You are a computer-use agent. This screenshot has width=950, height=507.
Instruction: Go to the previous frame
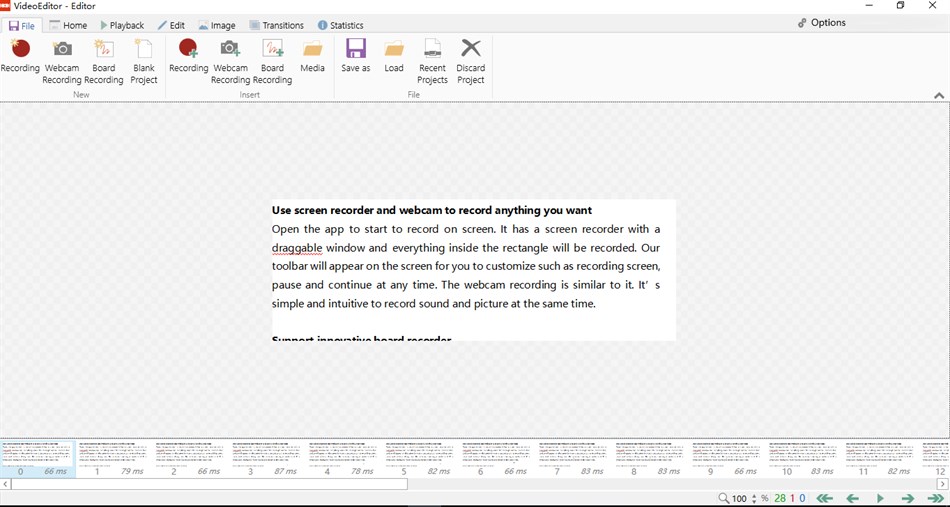coord(852,499)
